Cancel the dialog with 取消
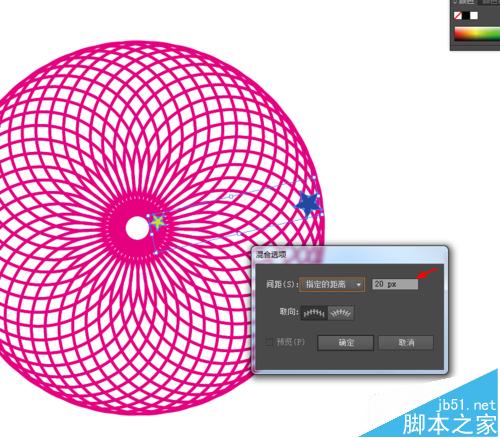The height and width of the screenshot is (439, 500). pyautogui.click(x=406, y=343)
